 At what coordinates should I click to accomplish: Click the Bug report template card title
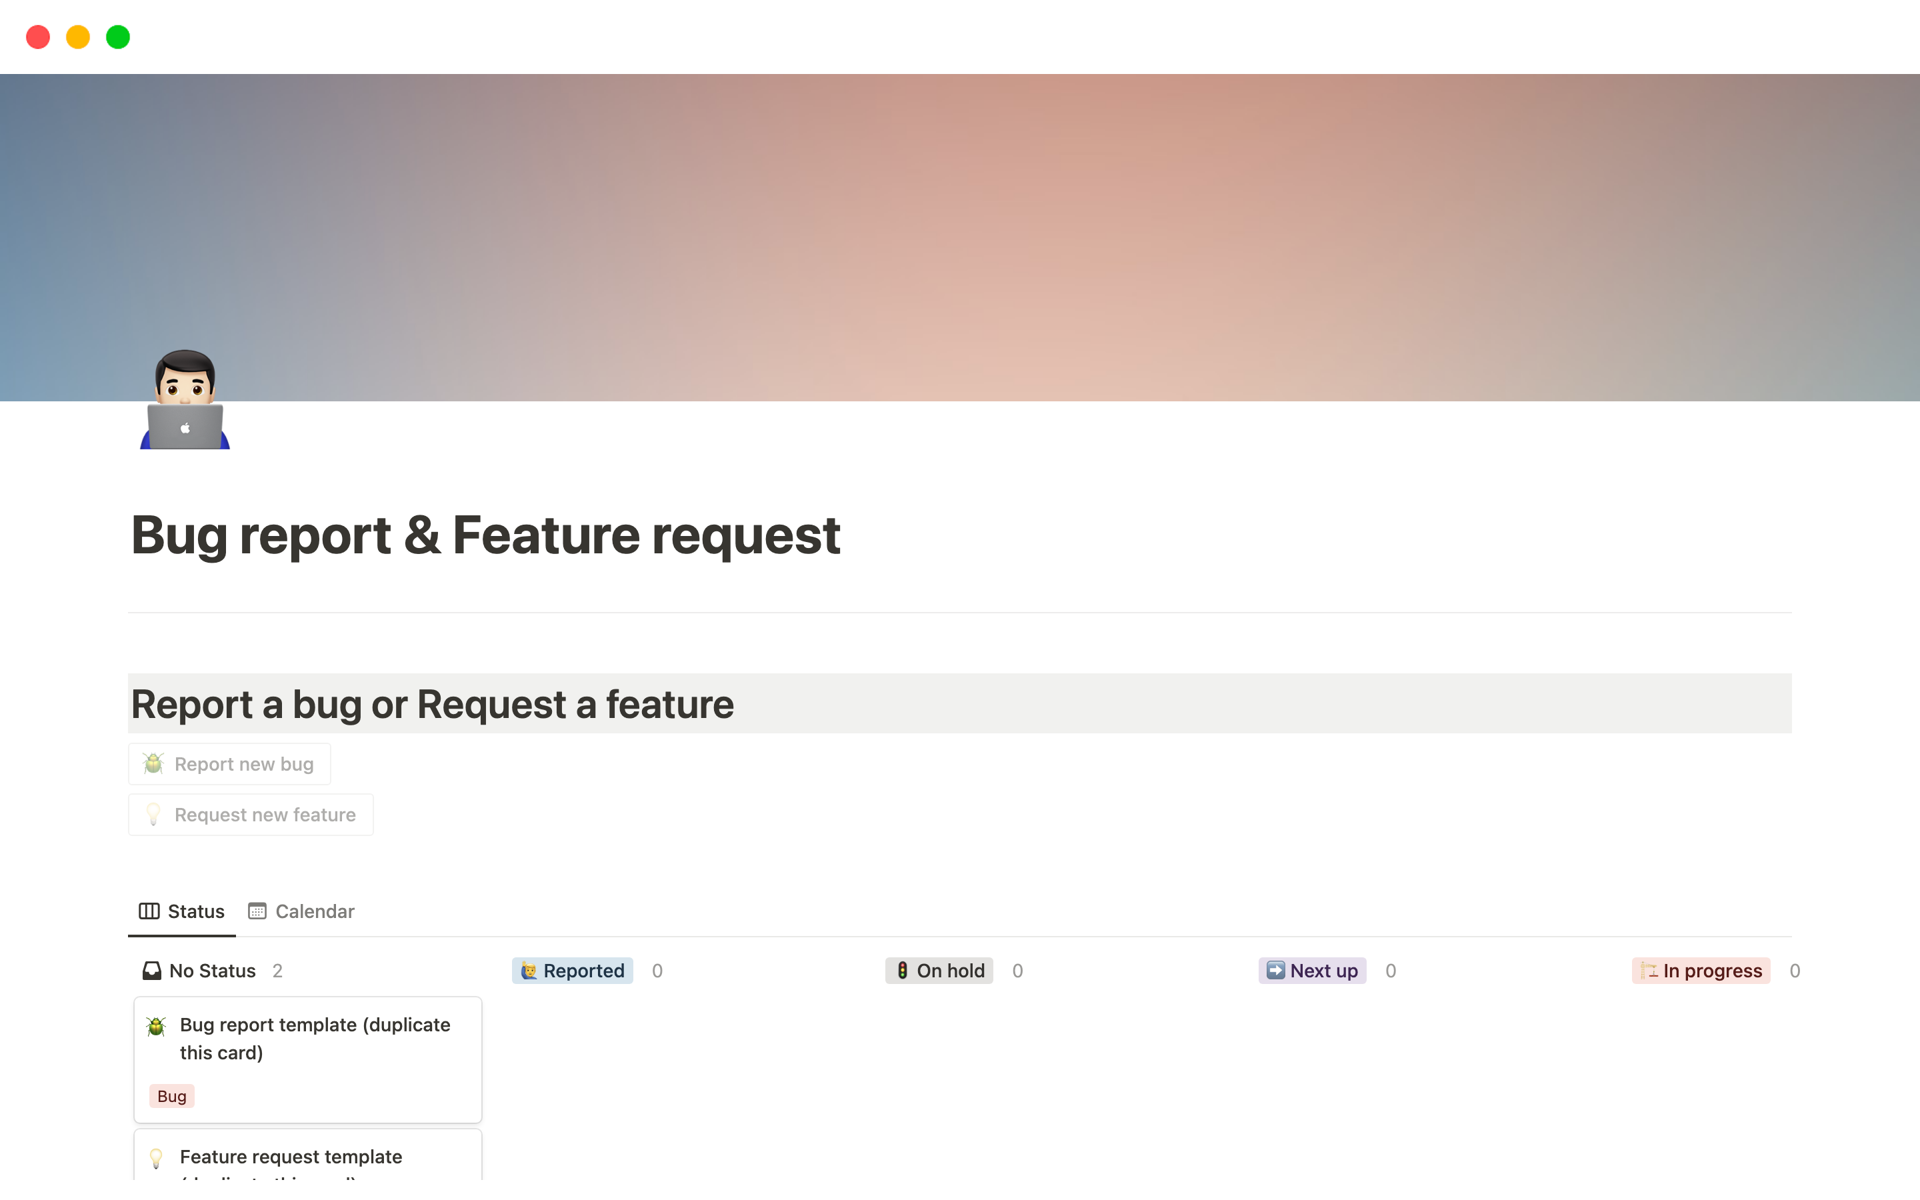(315, 1038)
